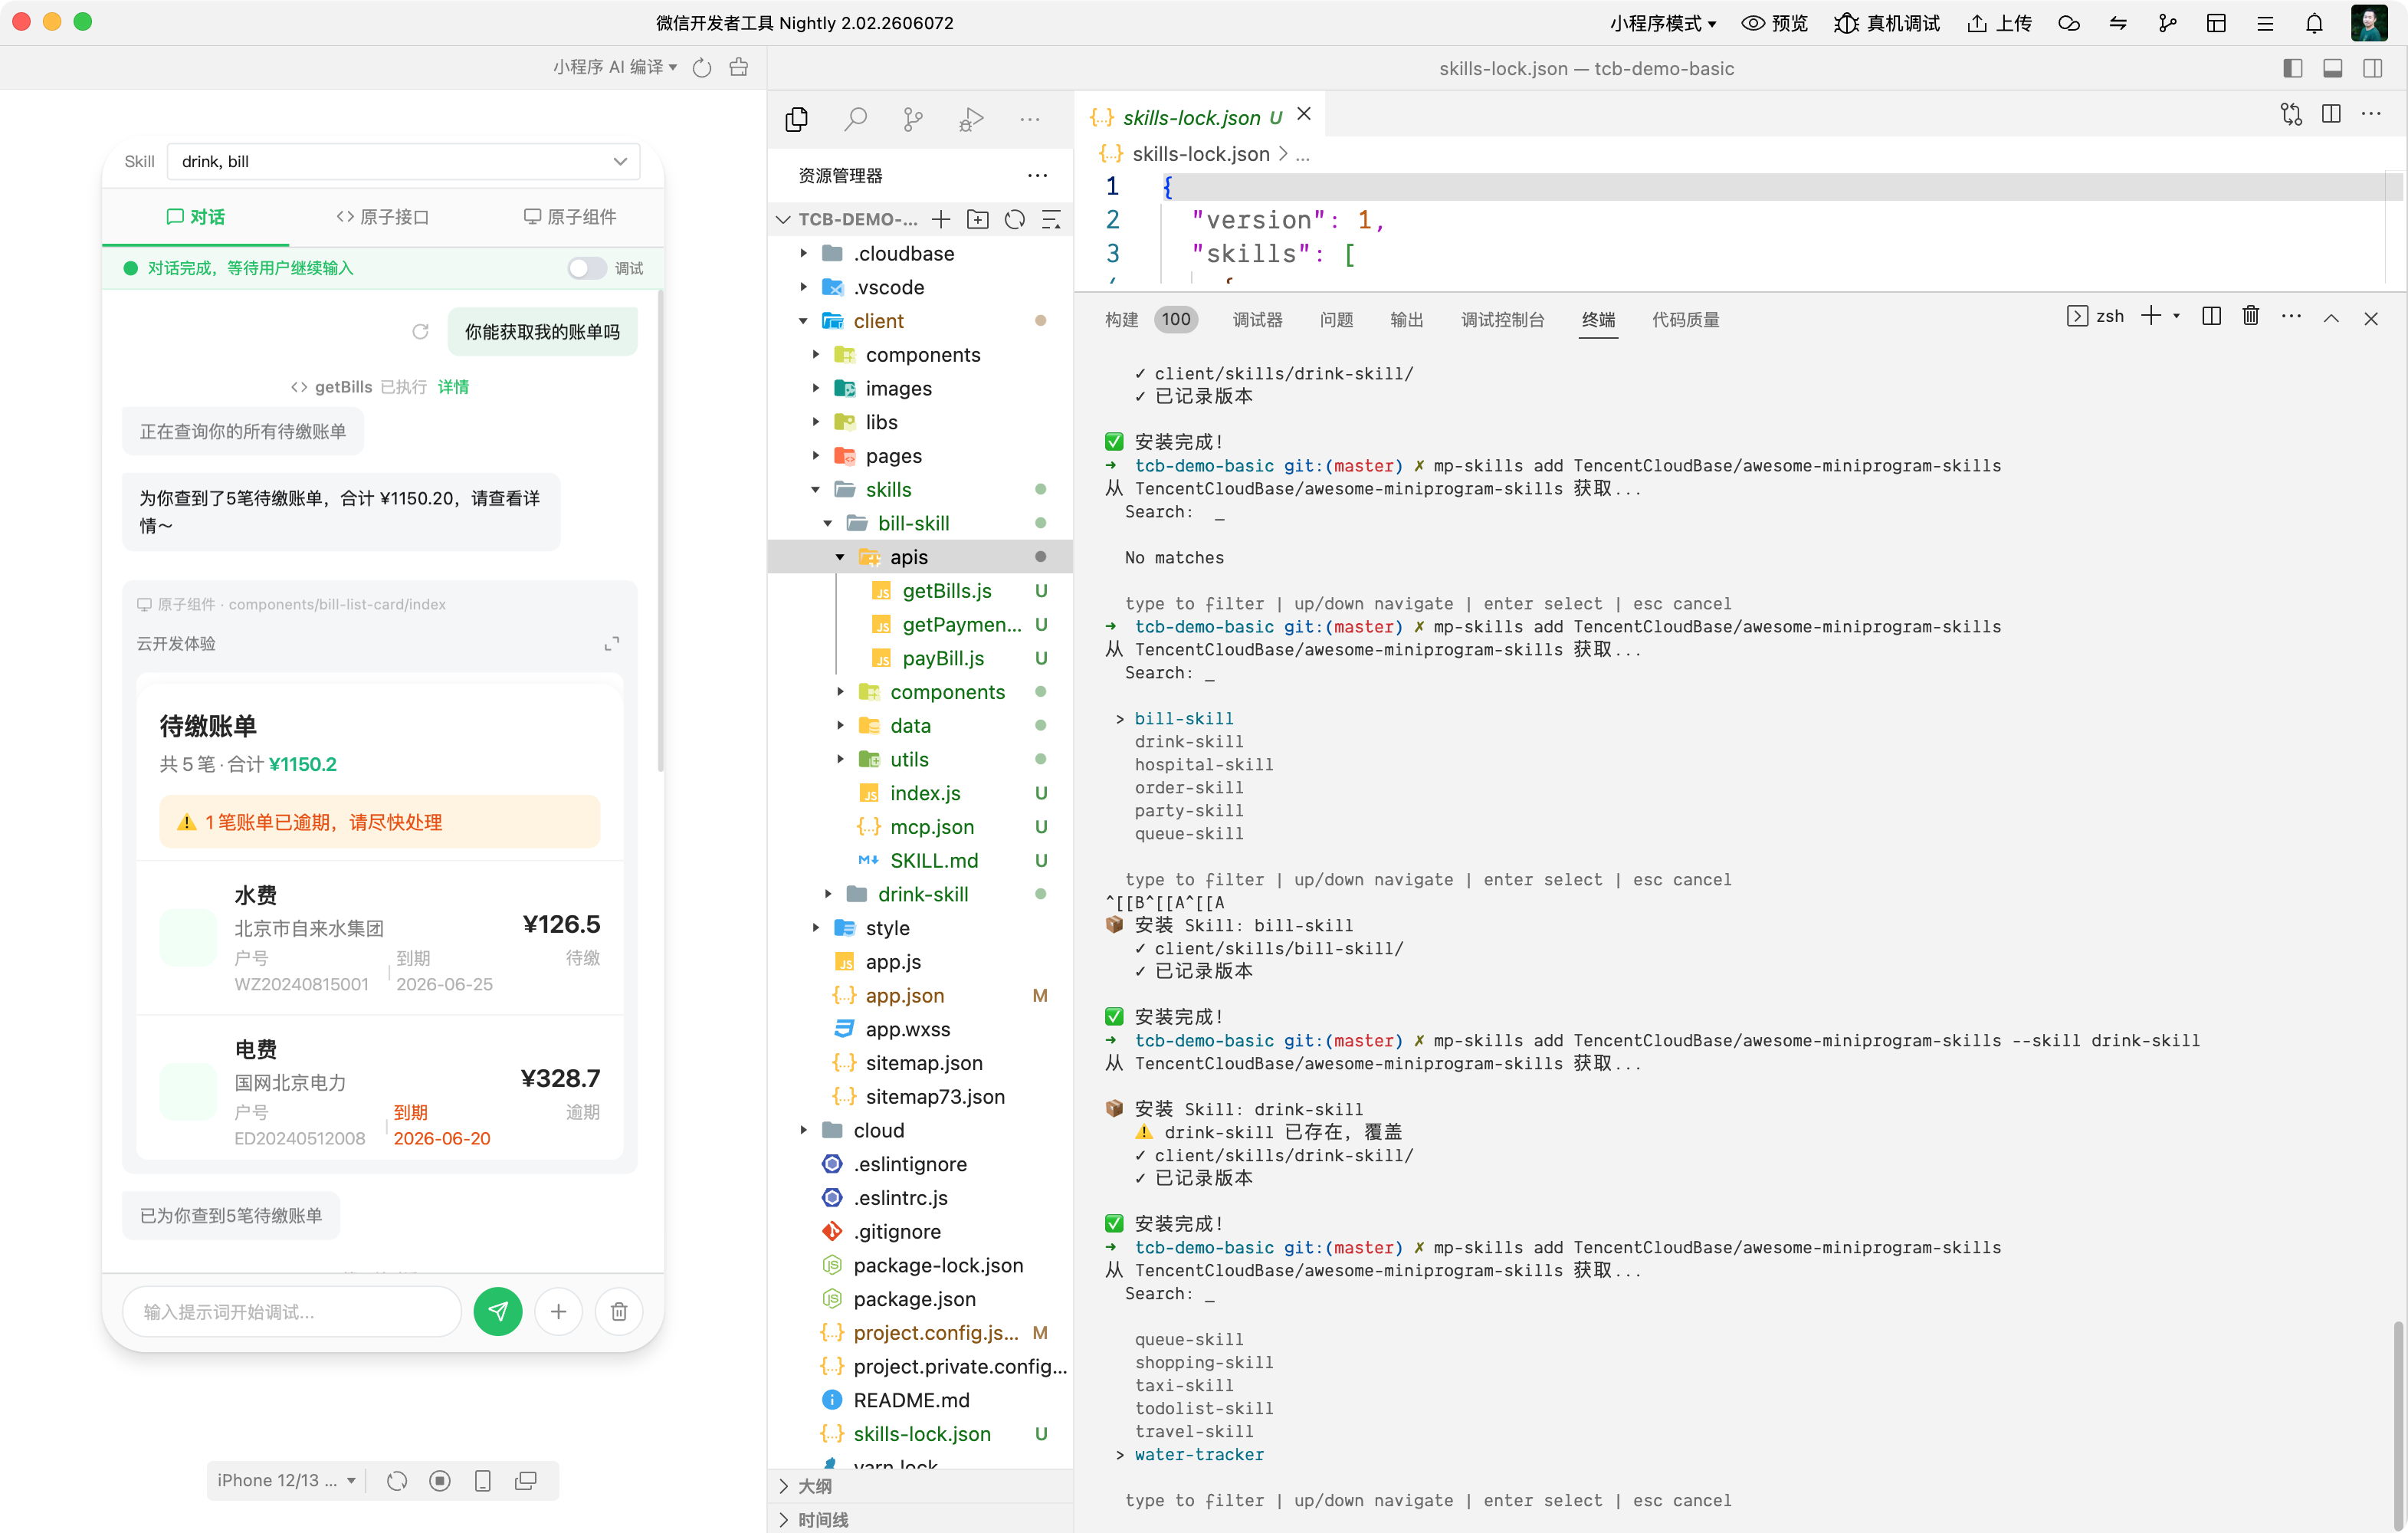Image resolution: width=2408 pixels, height=1533 pixels.
Task: Toggle secondary sidebar layout icon
Action: (2372, 68)
